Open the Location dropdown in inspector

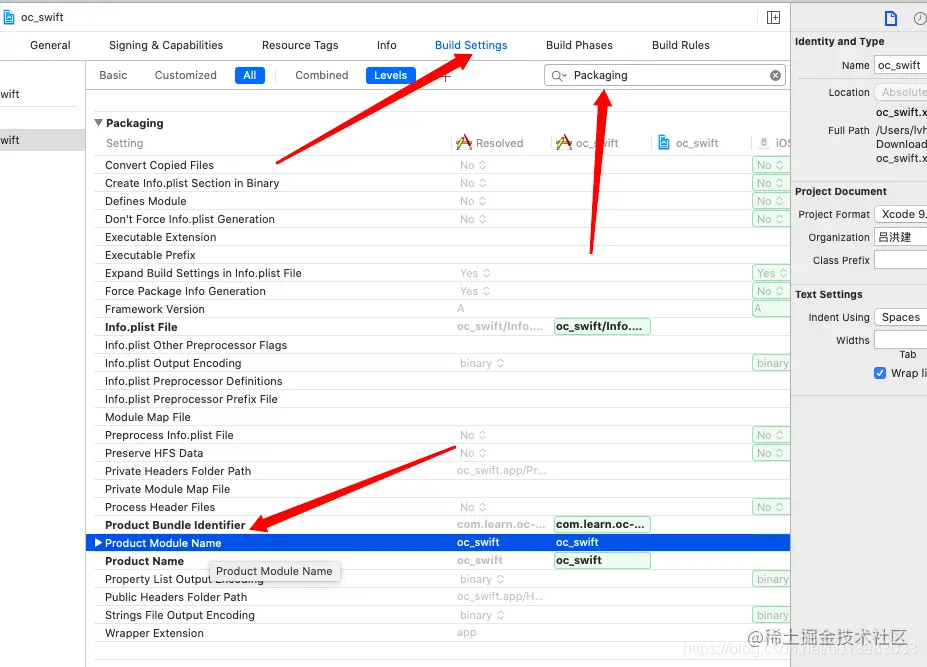pos(900,92)
